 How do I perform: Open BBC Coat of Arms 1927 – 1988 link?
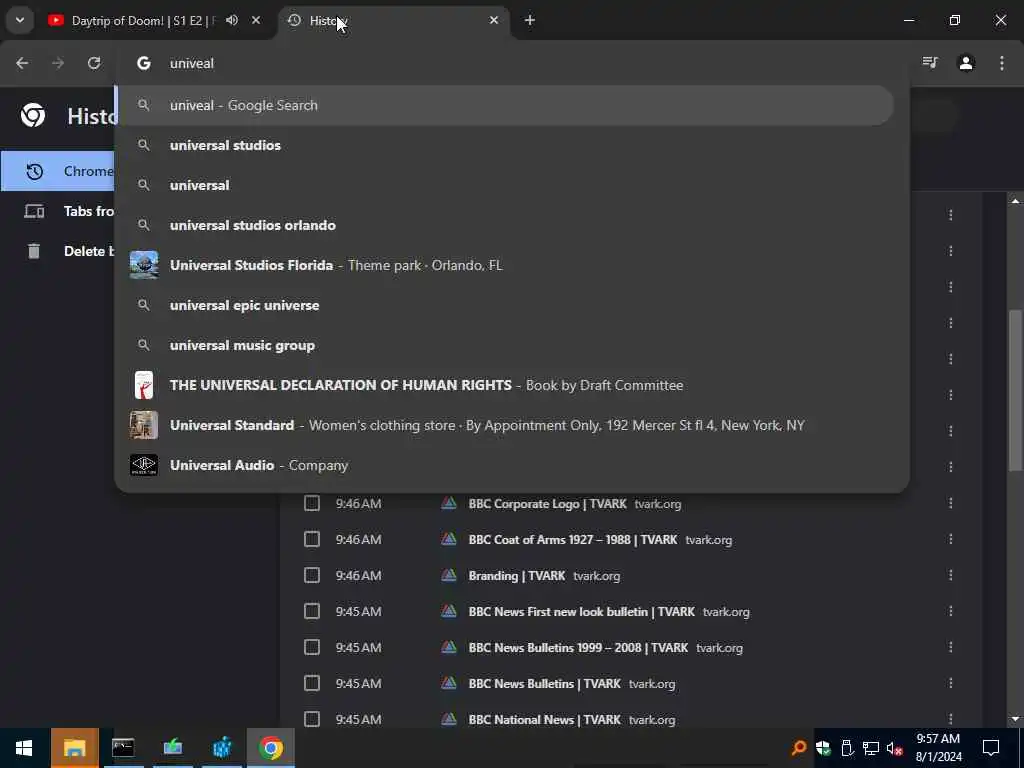573,539
